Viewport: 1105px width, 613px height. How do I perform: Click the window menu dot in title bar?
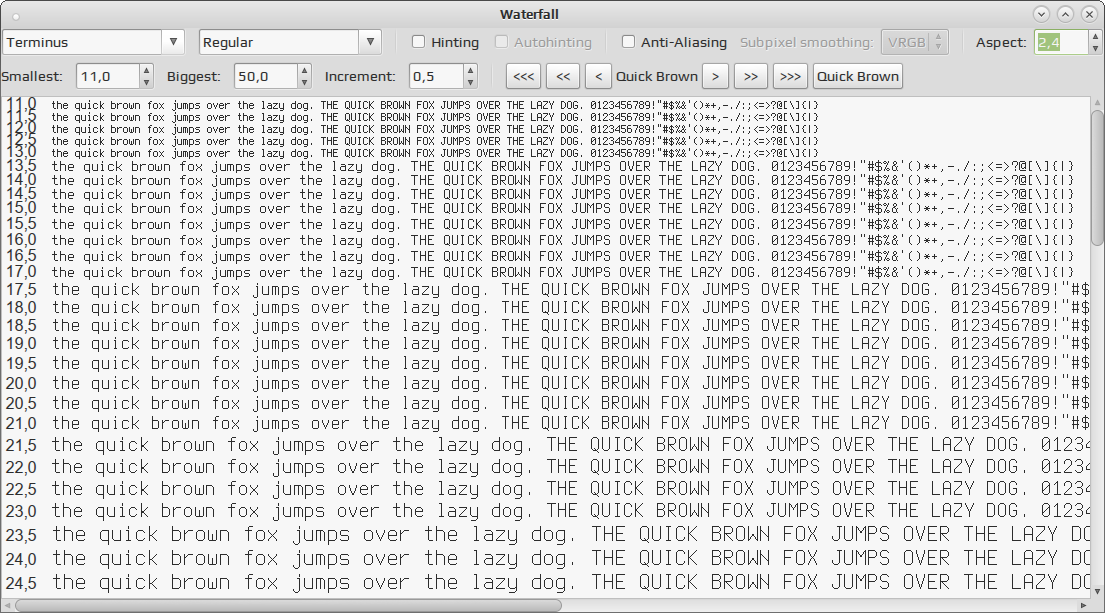16,16
